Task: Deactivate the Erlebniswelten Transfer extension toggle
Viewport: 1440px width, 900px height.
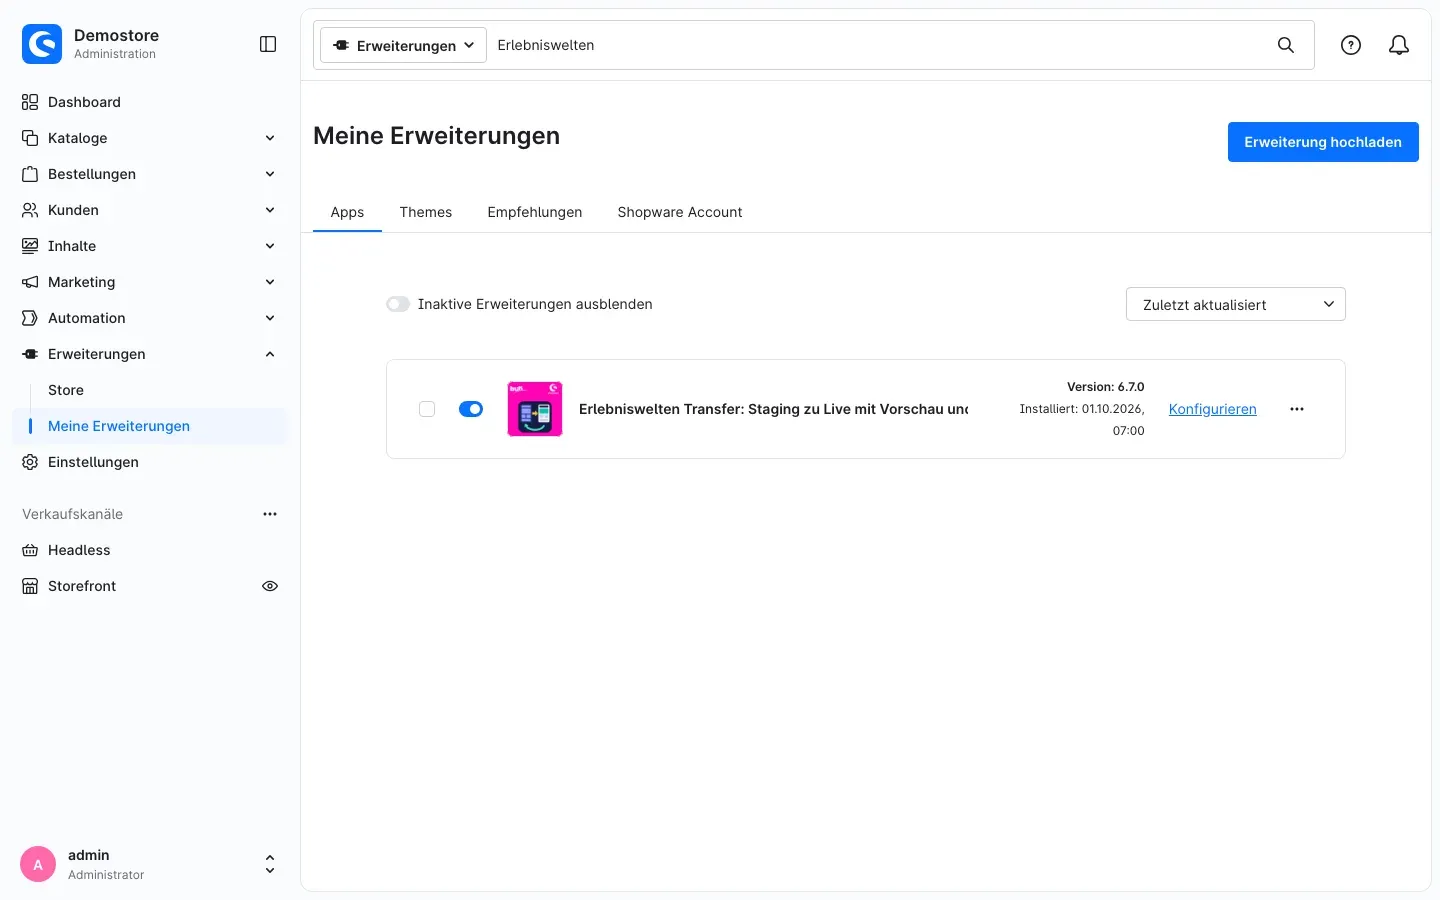Action: [x=471, y=409]
